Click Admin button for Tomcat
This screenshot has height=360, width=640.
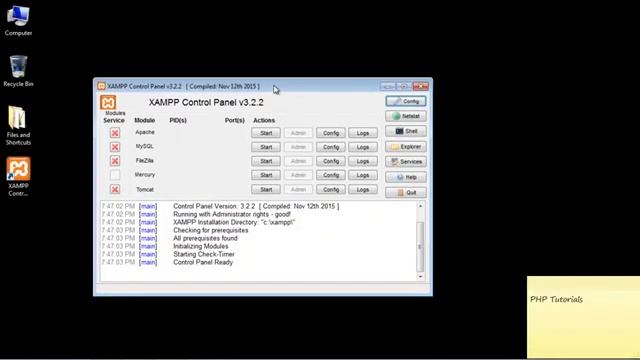pos(298,189)
